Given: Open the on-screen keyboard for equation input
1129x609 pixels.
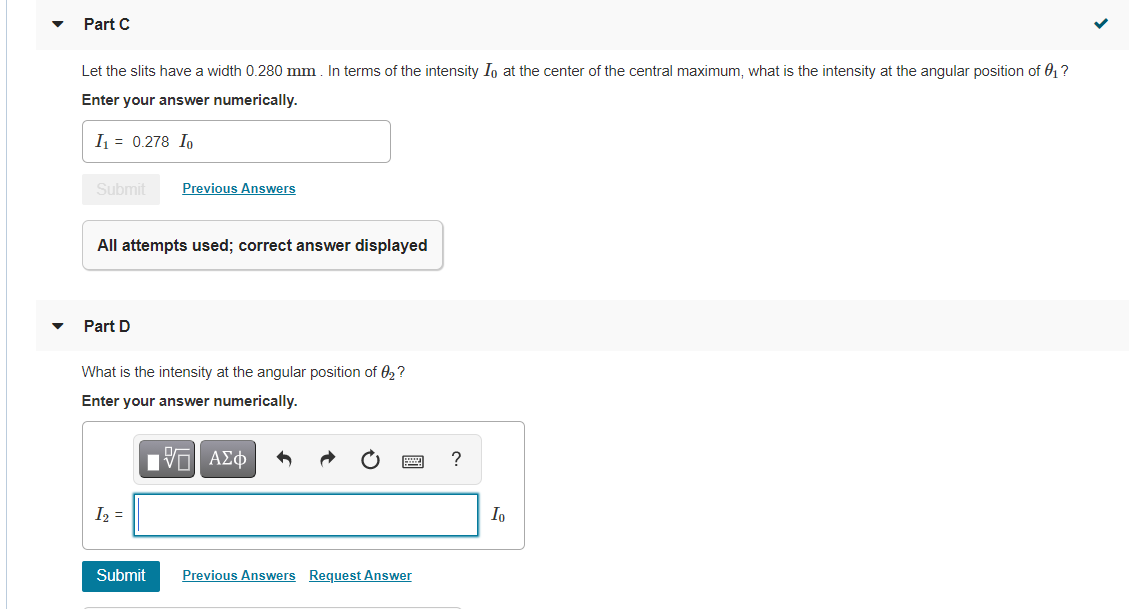Looking at the screenshot, I should point(413,459).
